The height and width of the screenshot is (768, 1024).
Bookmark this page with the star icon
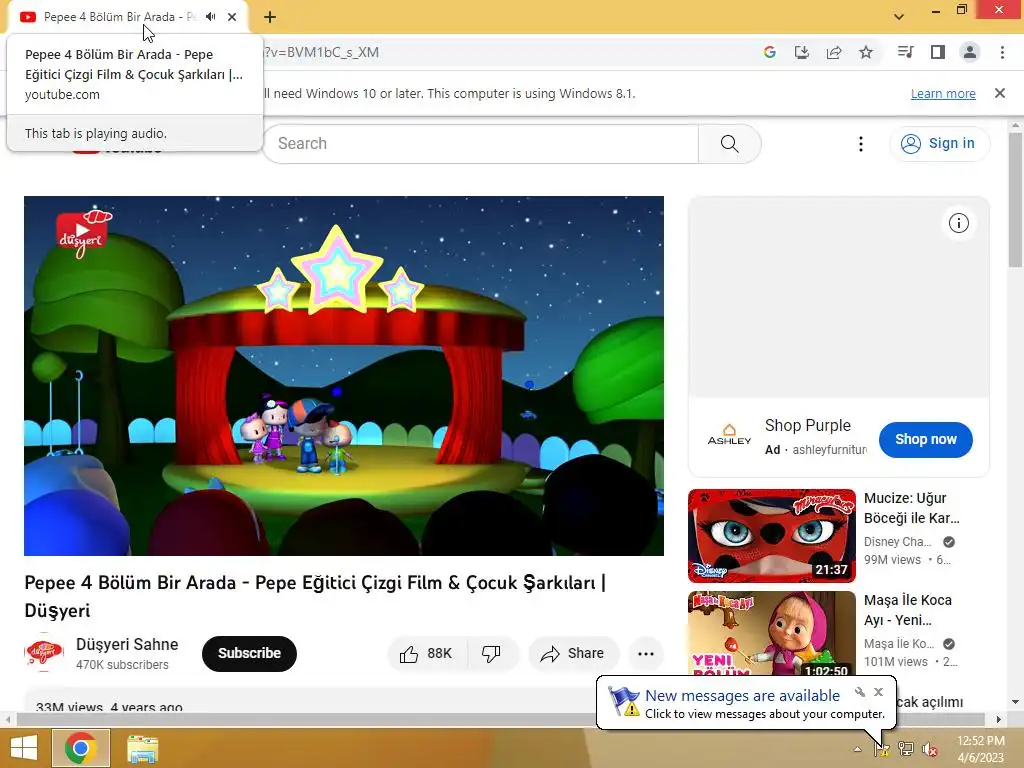866,52
